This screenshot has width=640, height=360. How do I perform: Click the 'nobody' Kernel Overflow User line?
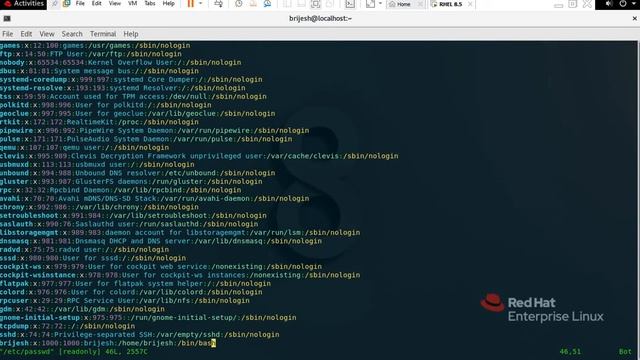click(120, 62)
